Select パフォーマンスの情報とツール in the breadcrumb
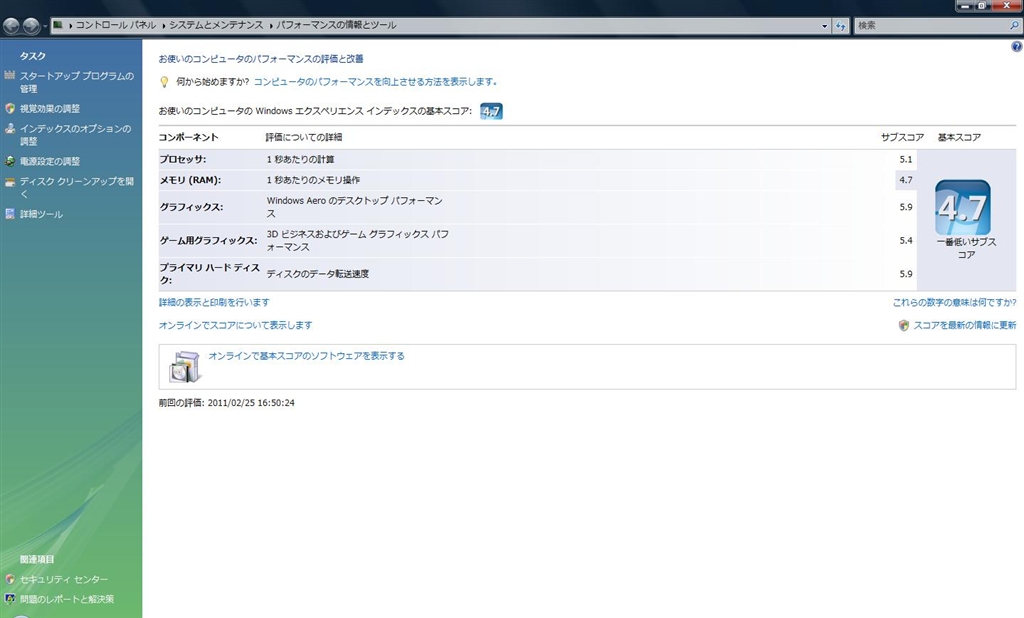This screenshot has width=1024, height=618. click(x=336, y=25)
